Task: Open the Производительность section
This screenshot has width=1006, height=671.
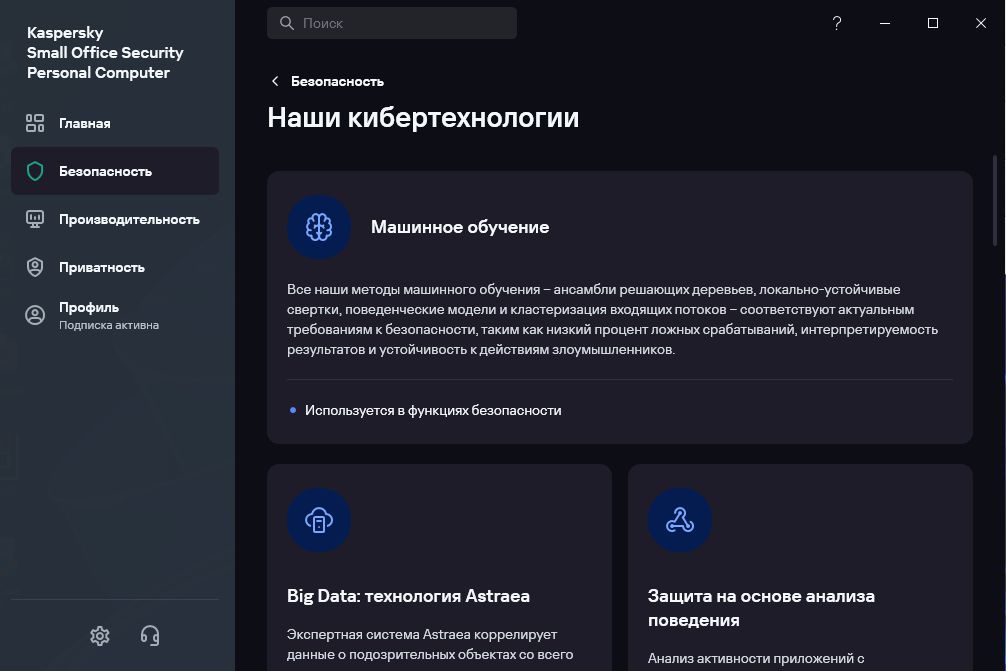Action: pos(114,219)
